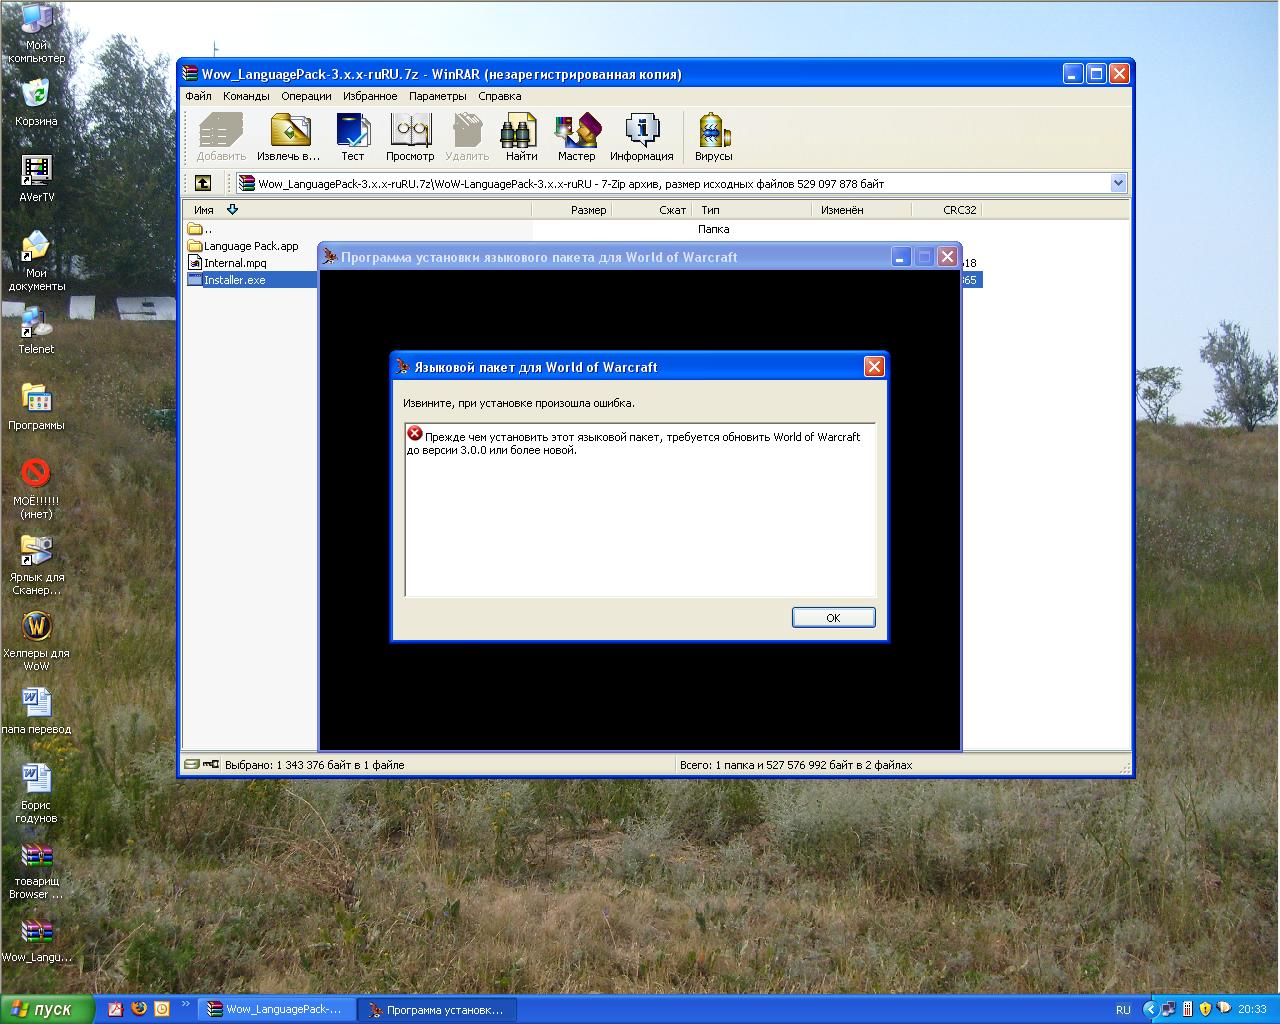This screenshot has height=1024, width=1280.
Task: Click the Удалить toolbar icon
Action: click(467, 137)
